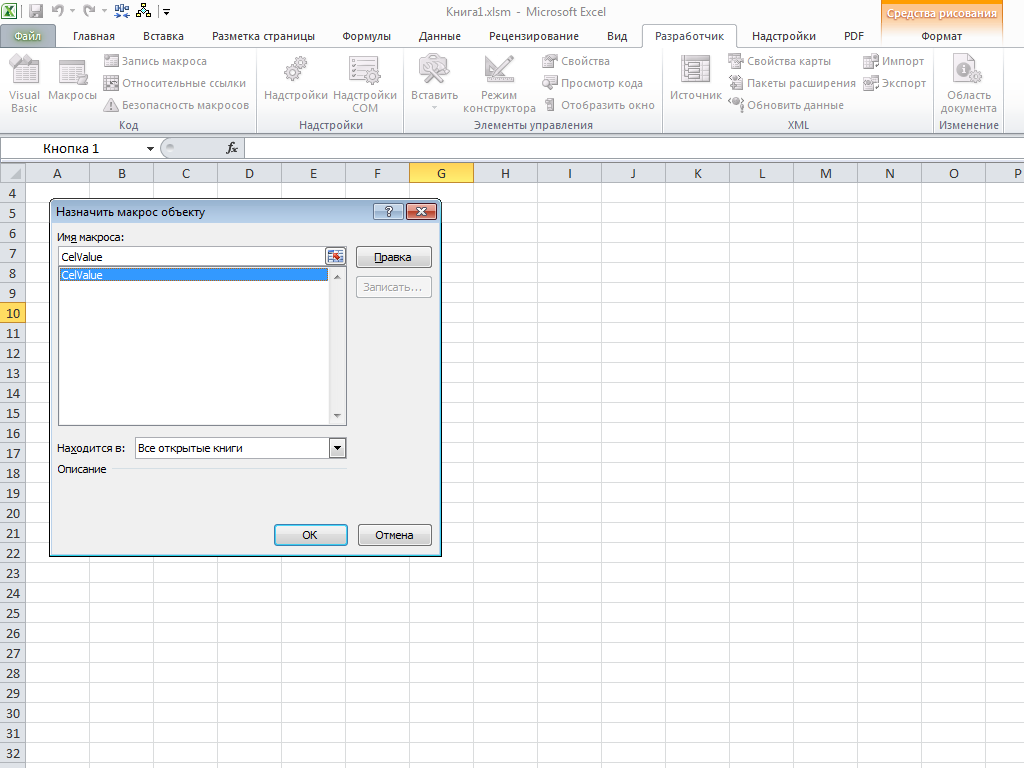Expand the Name Box dropdown arrow
The image size is (1024, 768).
[150, 148]
